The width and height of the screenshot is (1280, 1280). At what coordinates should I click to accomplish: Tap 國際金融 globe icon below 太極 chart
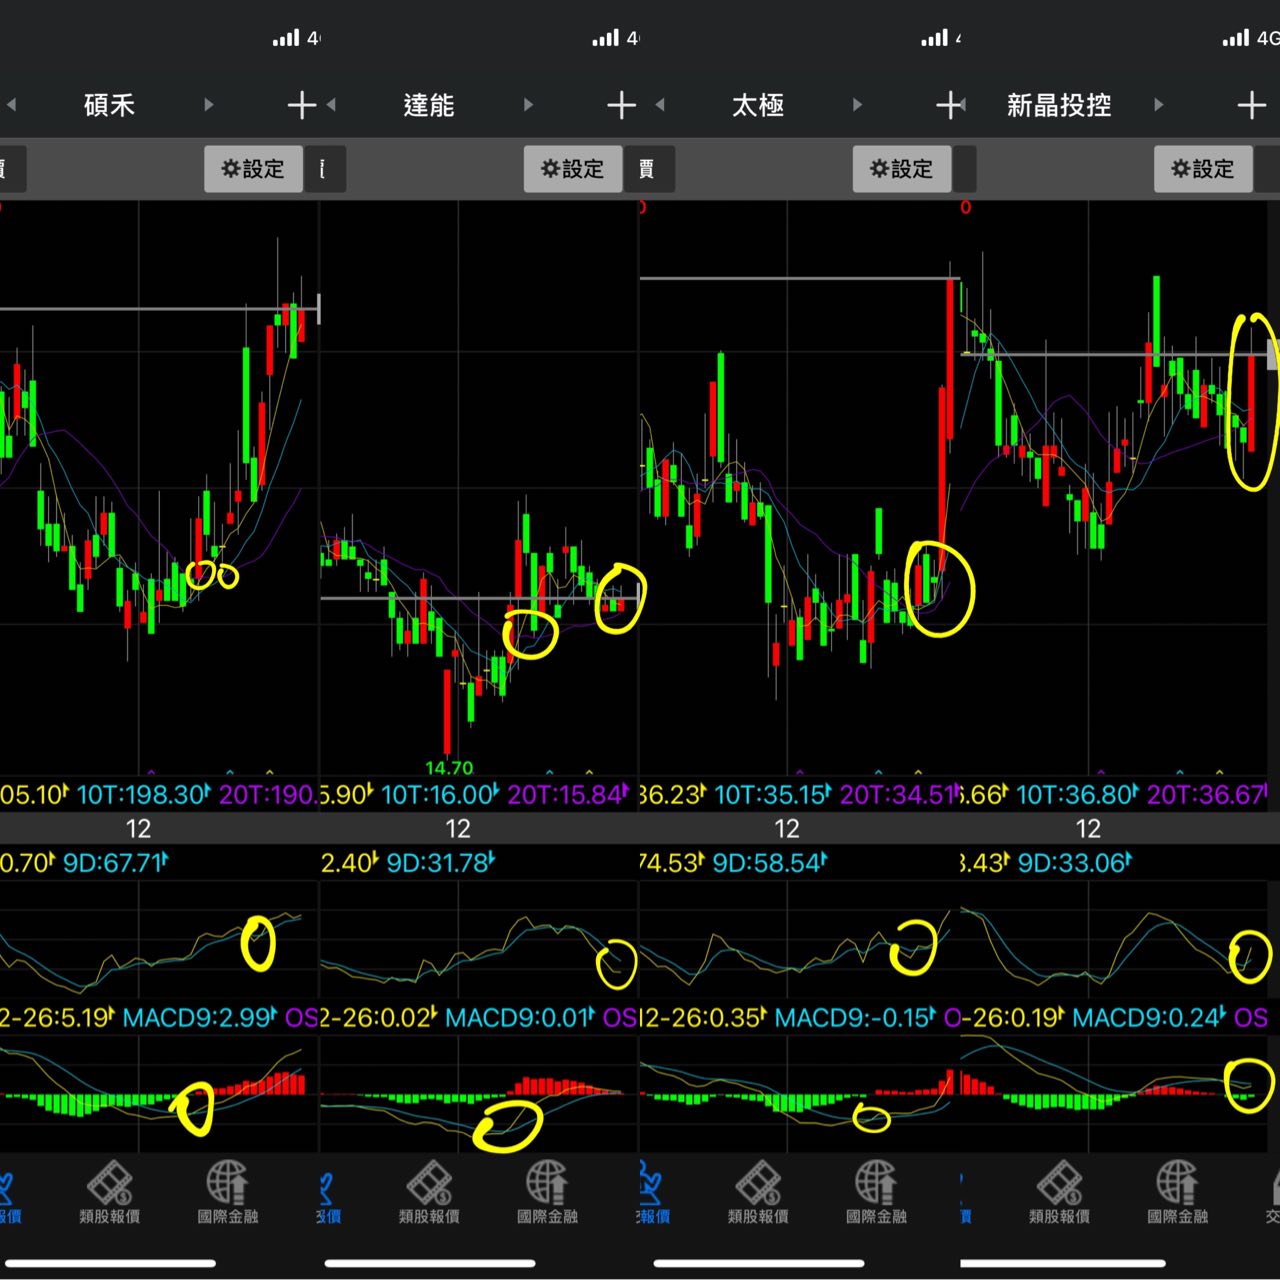tap(876, 1192)
